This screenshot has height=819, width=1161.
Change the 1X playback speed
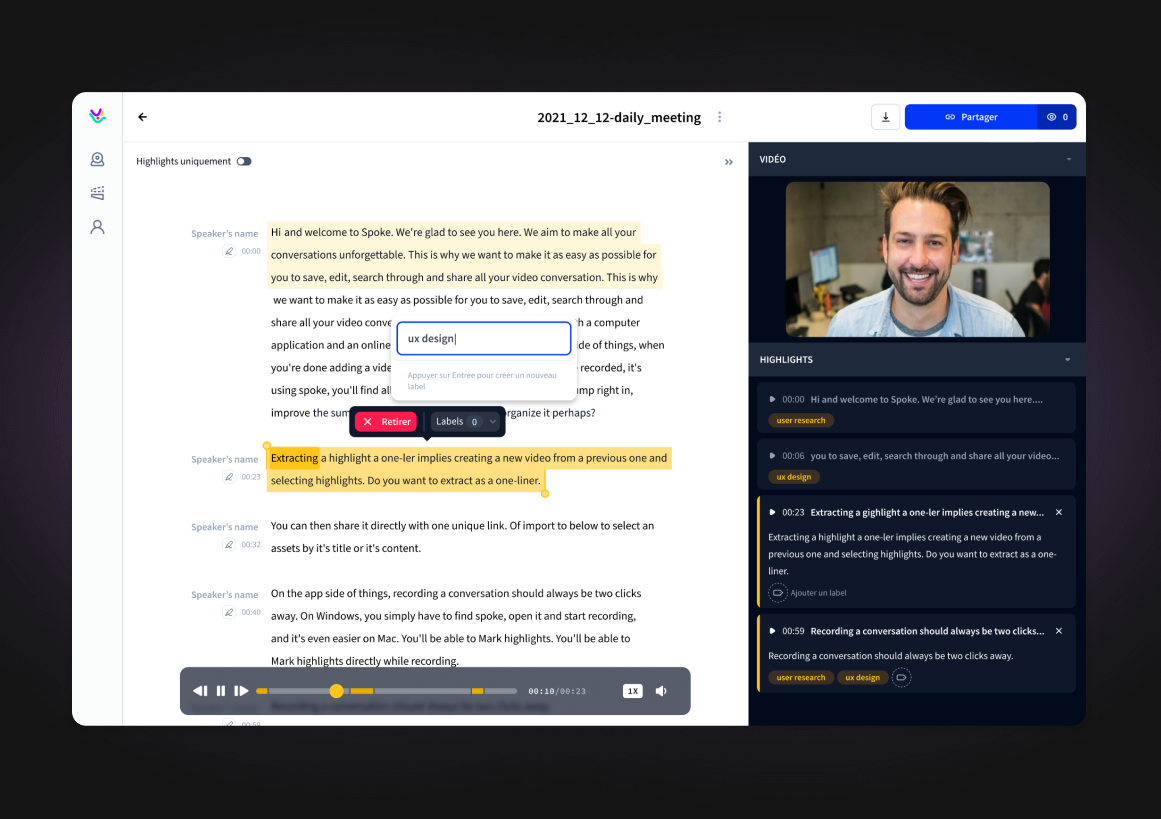632,691
